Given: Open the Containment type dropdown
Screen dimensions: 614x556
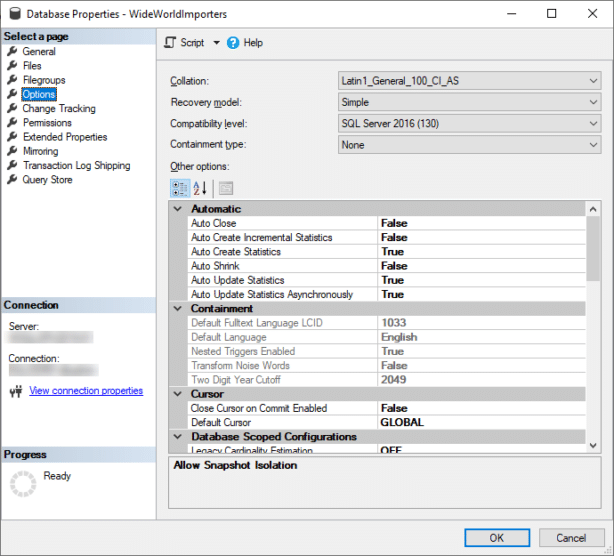Looking at the screenshot, I should click(469, 144).
